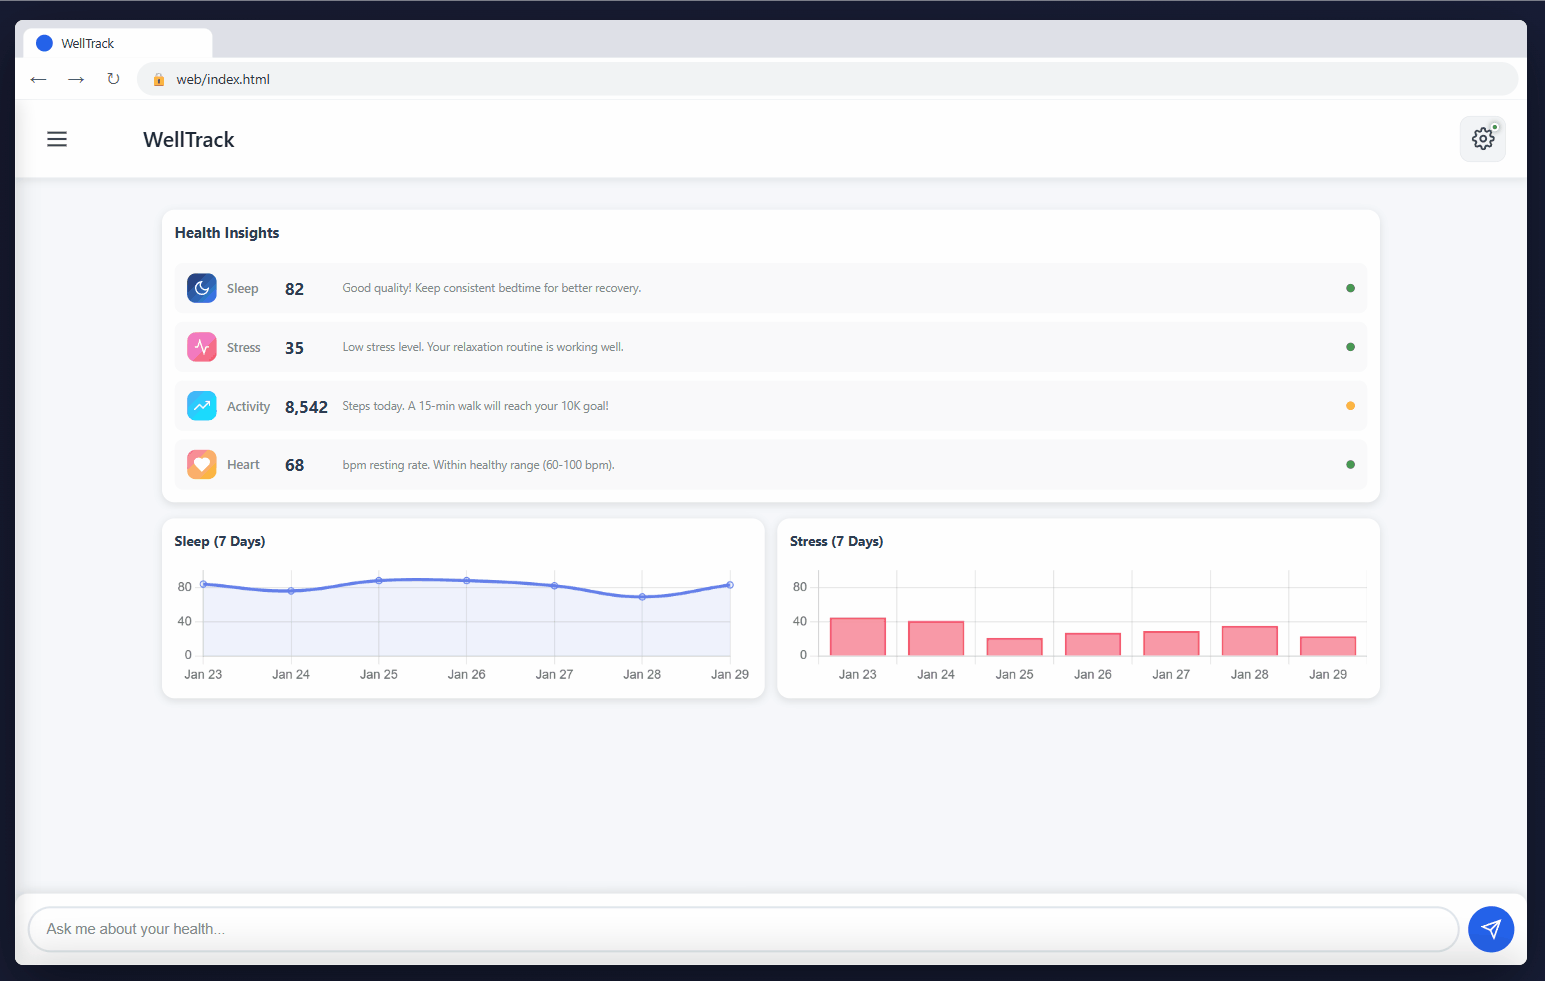
Task: Click the browser forward arrow
Action: tap(76, 79)
